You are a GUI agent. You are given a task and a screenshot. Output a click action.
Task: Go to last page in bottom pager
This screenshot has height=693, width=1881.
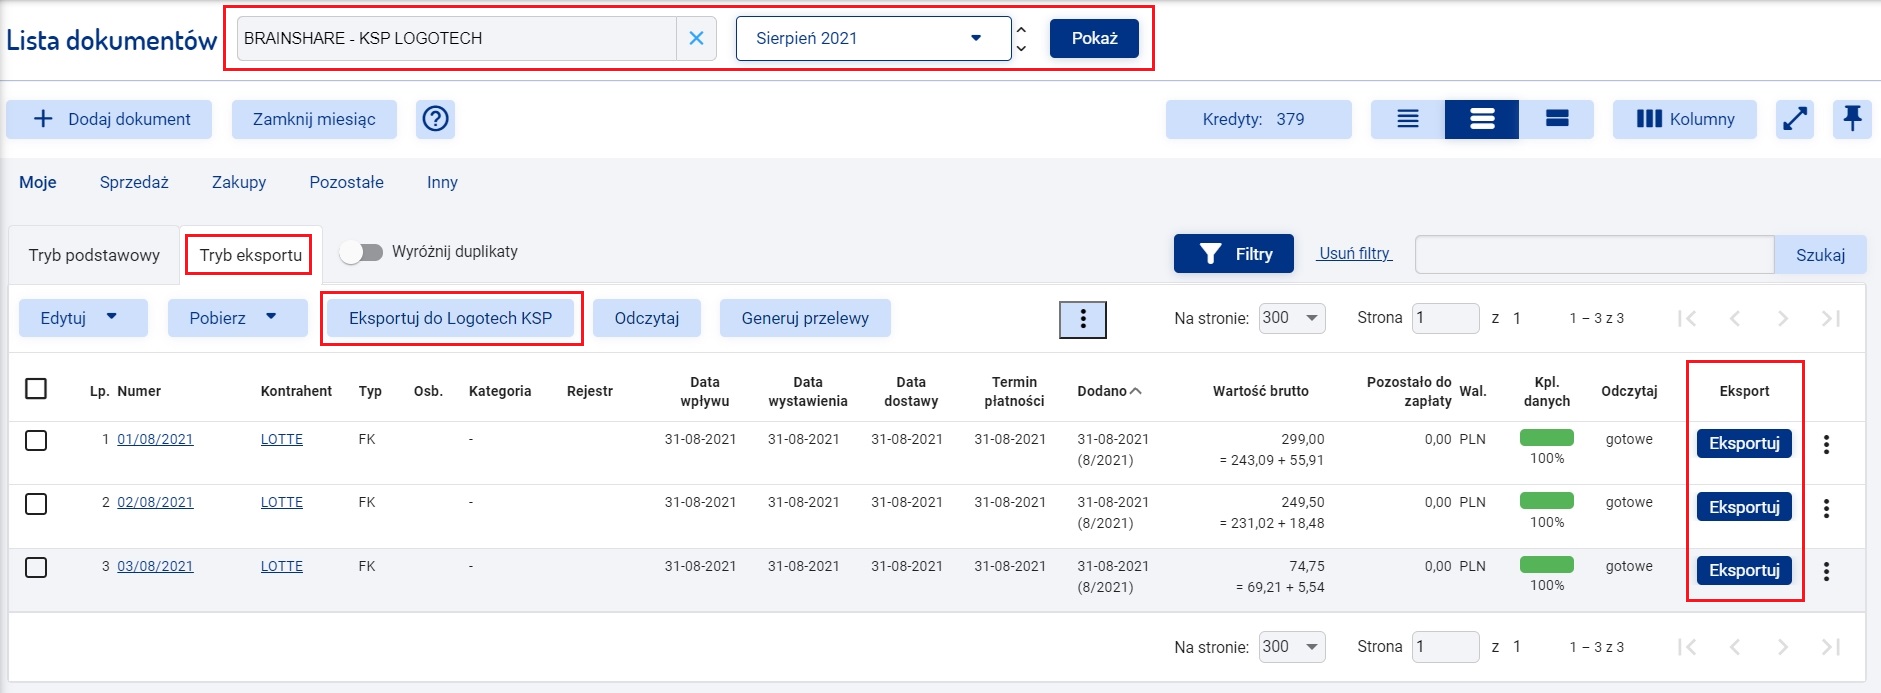(x=1831, y=647)
